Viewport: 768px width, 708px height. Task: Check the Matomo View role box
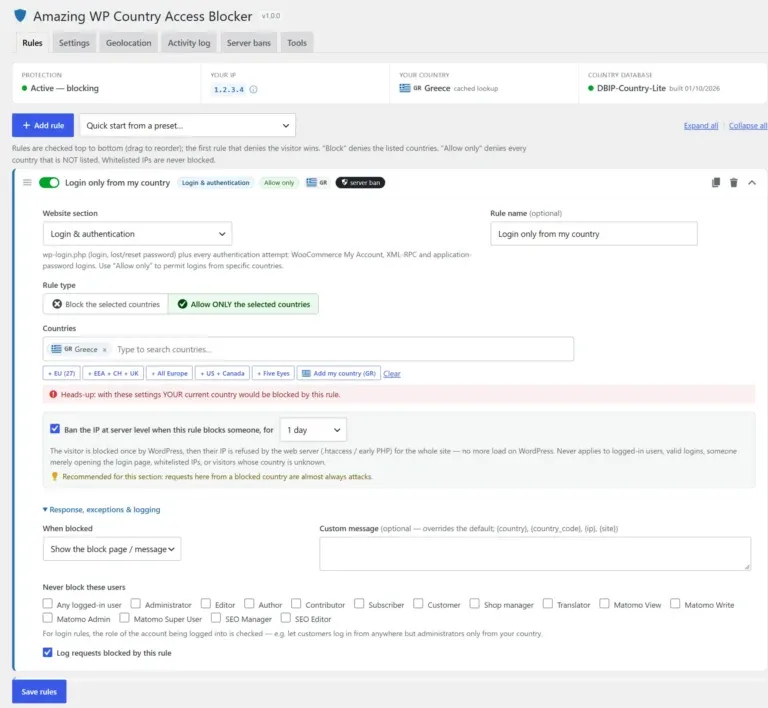click(604, 603)
